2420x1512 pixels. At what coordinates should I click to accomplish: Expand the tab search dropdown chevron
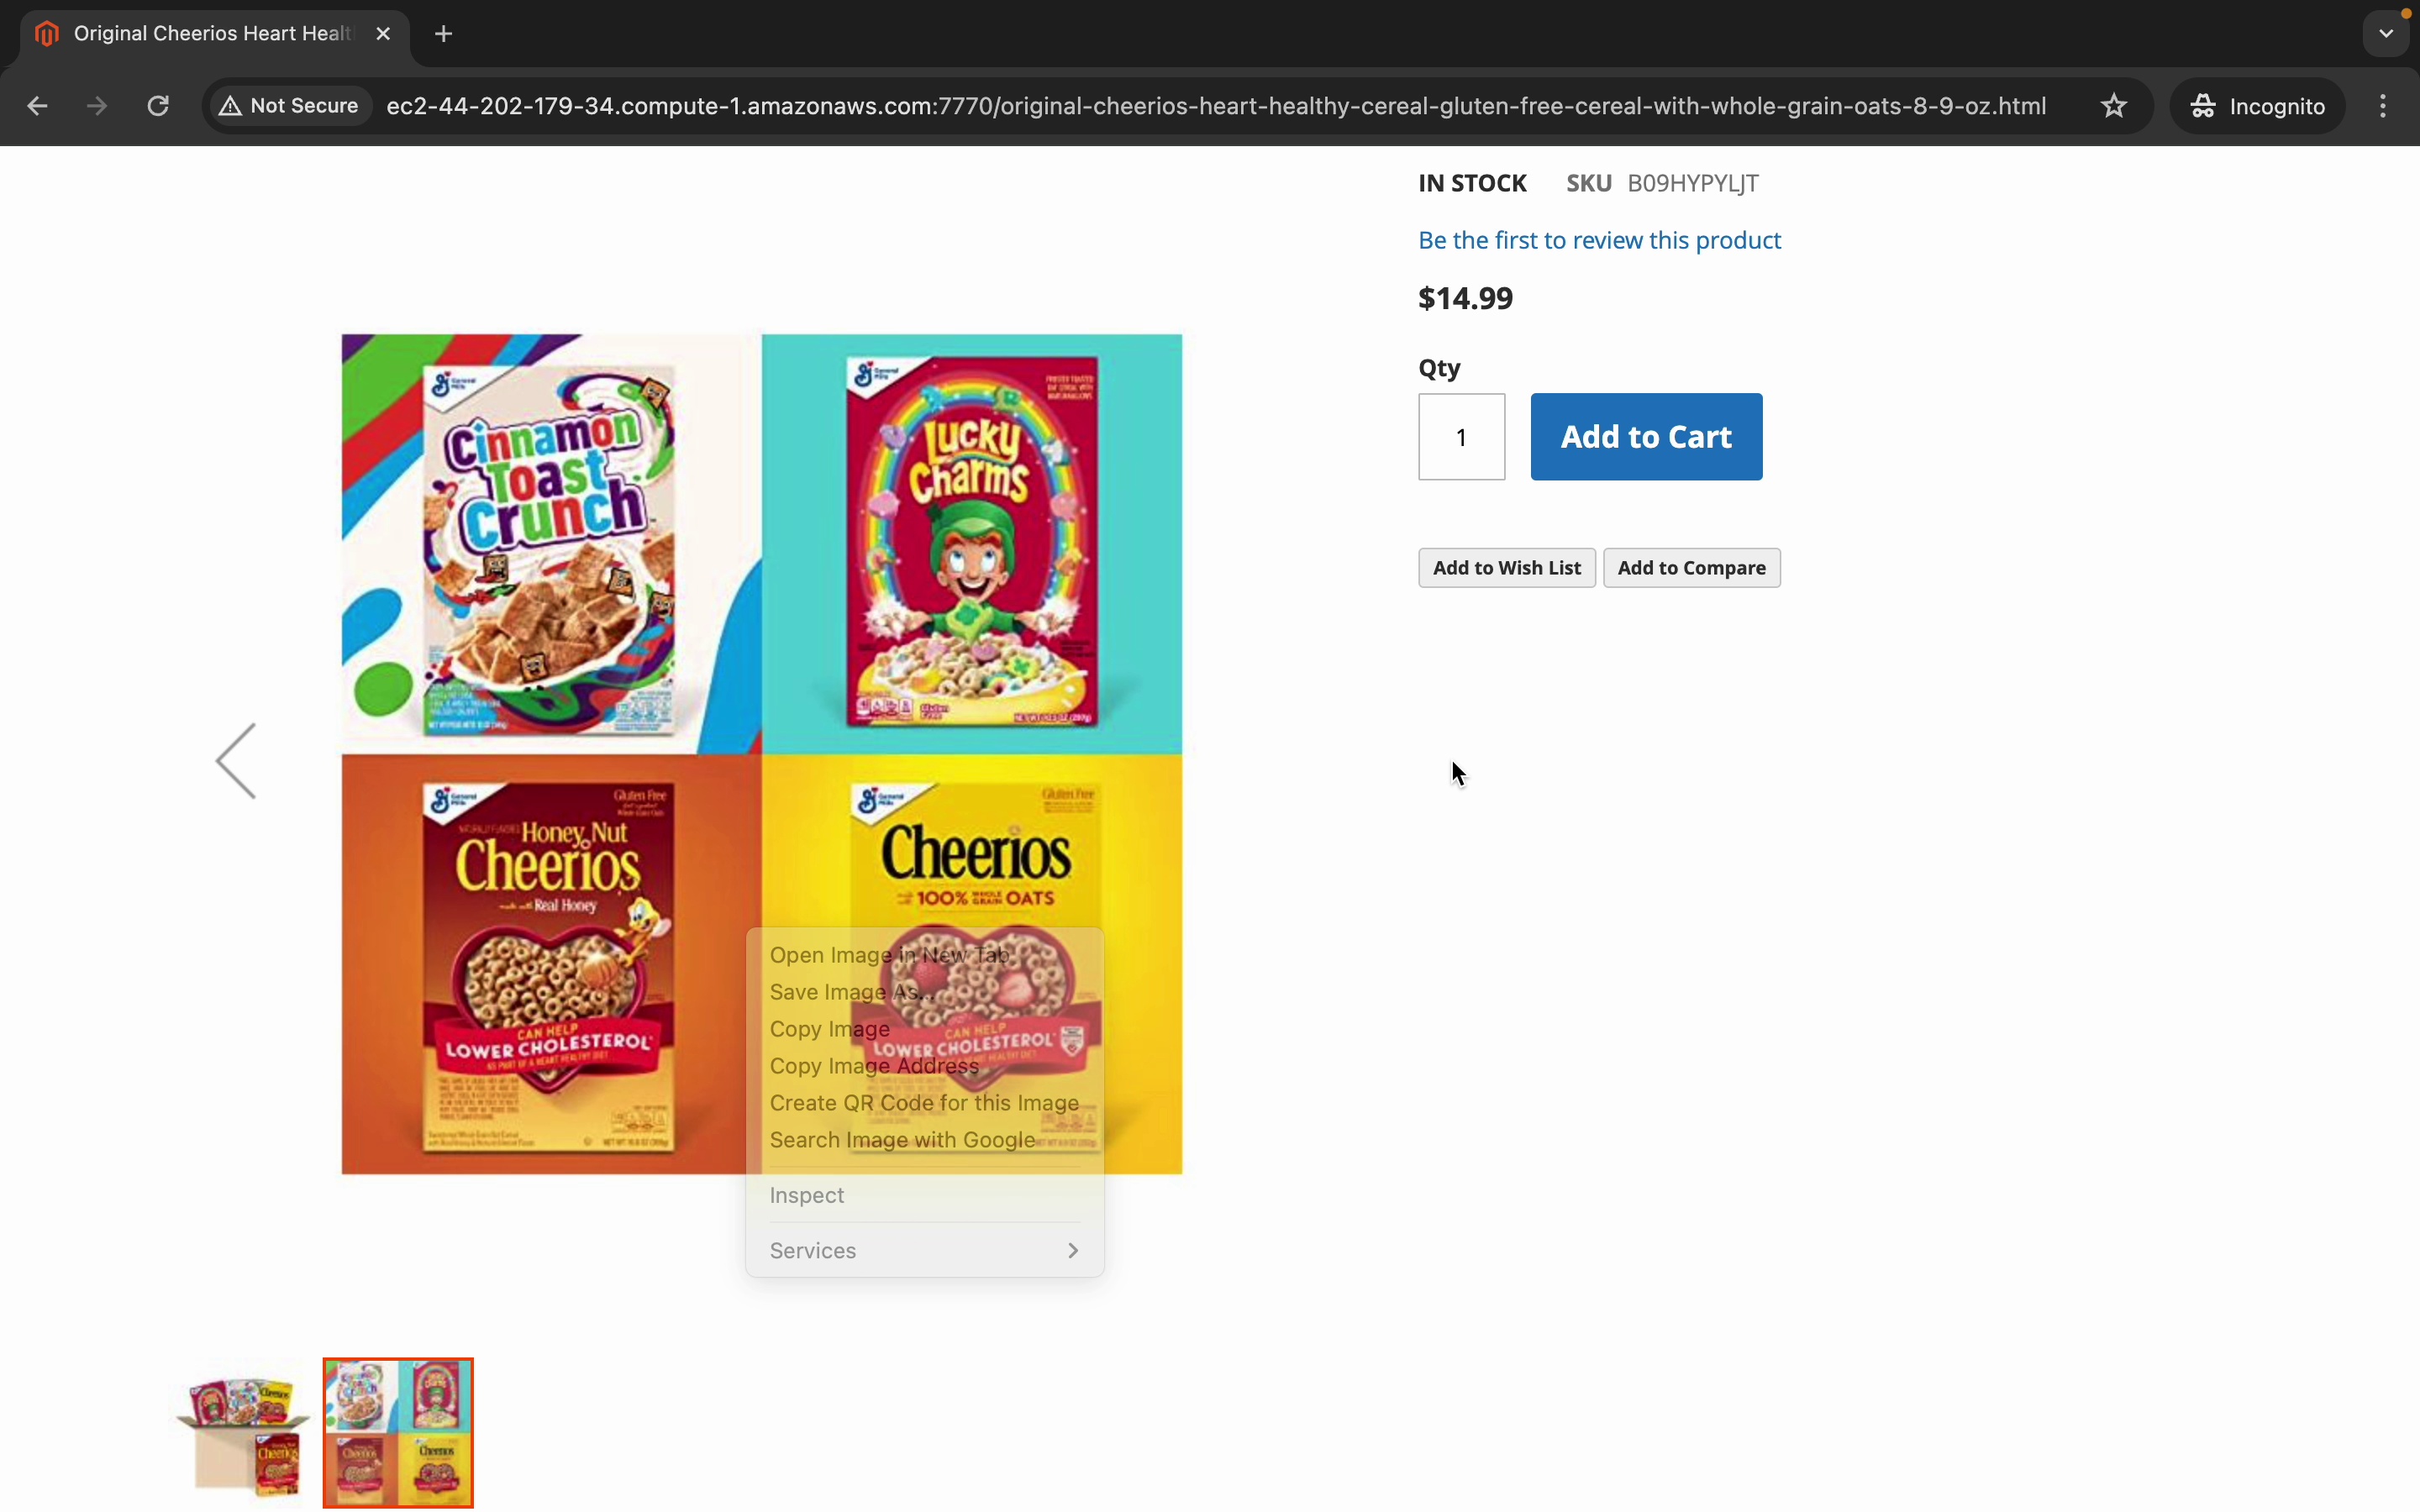click(2386, 34)
